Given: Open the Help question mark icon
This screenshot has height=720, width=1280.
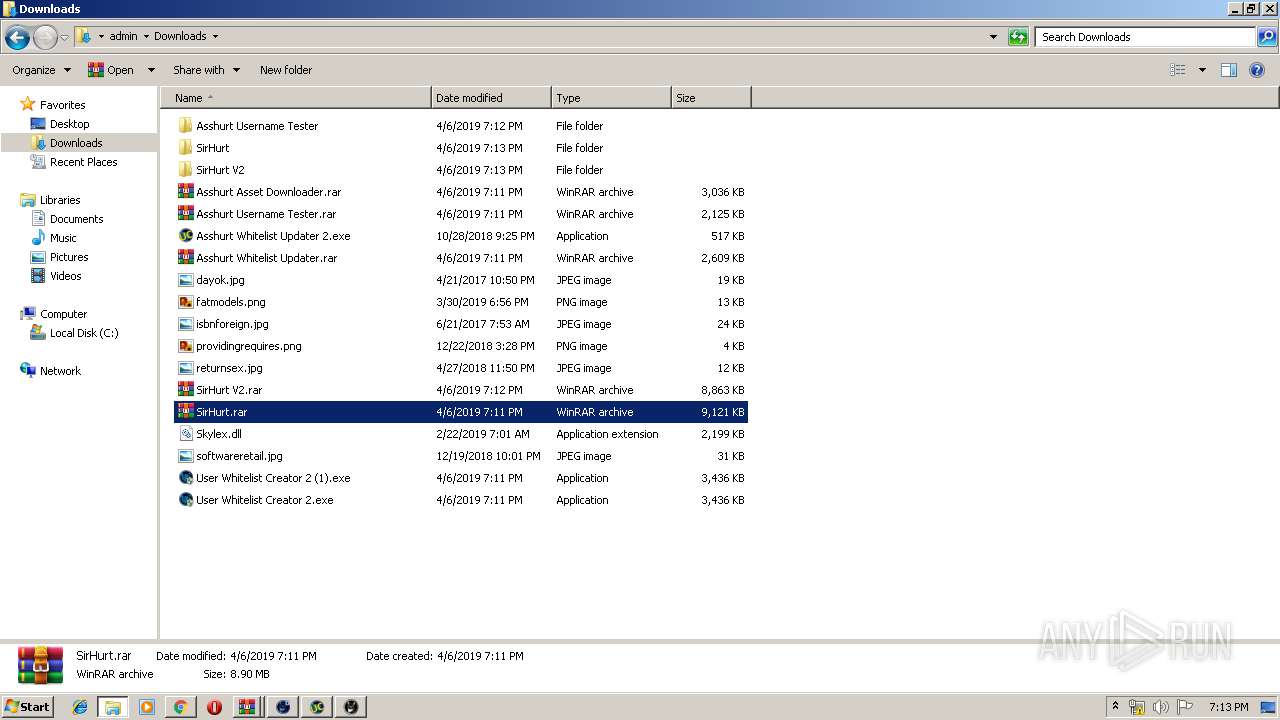Looking at the screenshot, I should pos(1258,70).
